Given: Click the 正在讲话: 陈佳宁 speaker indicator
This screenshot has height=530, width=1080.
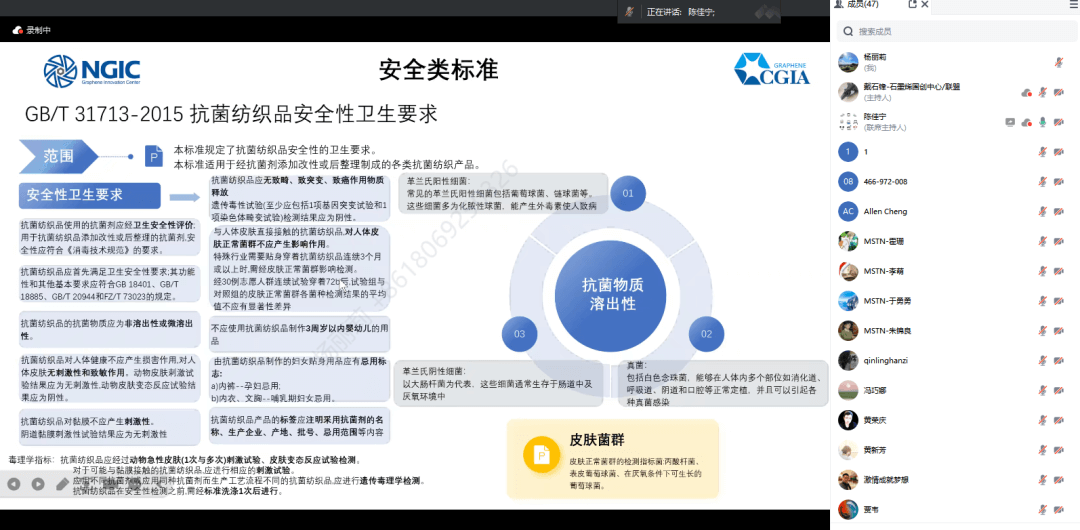Looking at the screenshot, I should (681, 12).
